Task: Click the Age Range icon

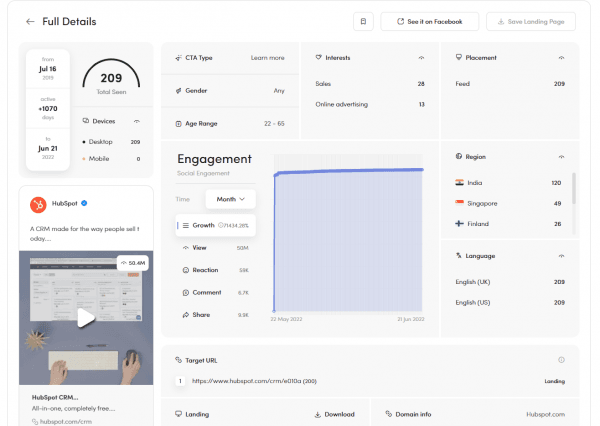Action: (x=178, y=124)
